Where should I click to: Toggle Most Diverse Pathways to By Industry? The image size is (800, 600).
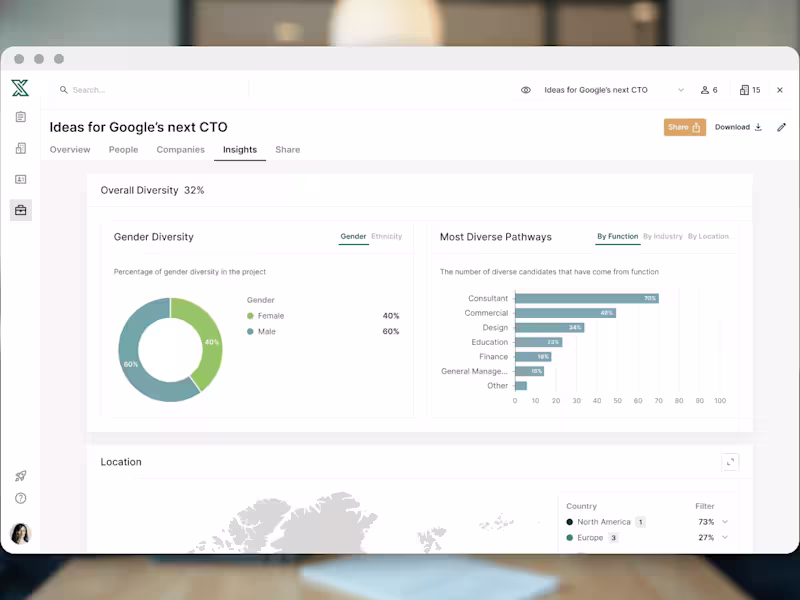click(x=662, y=237)
